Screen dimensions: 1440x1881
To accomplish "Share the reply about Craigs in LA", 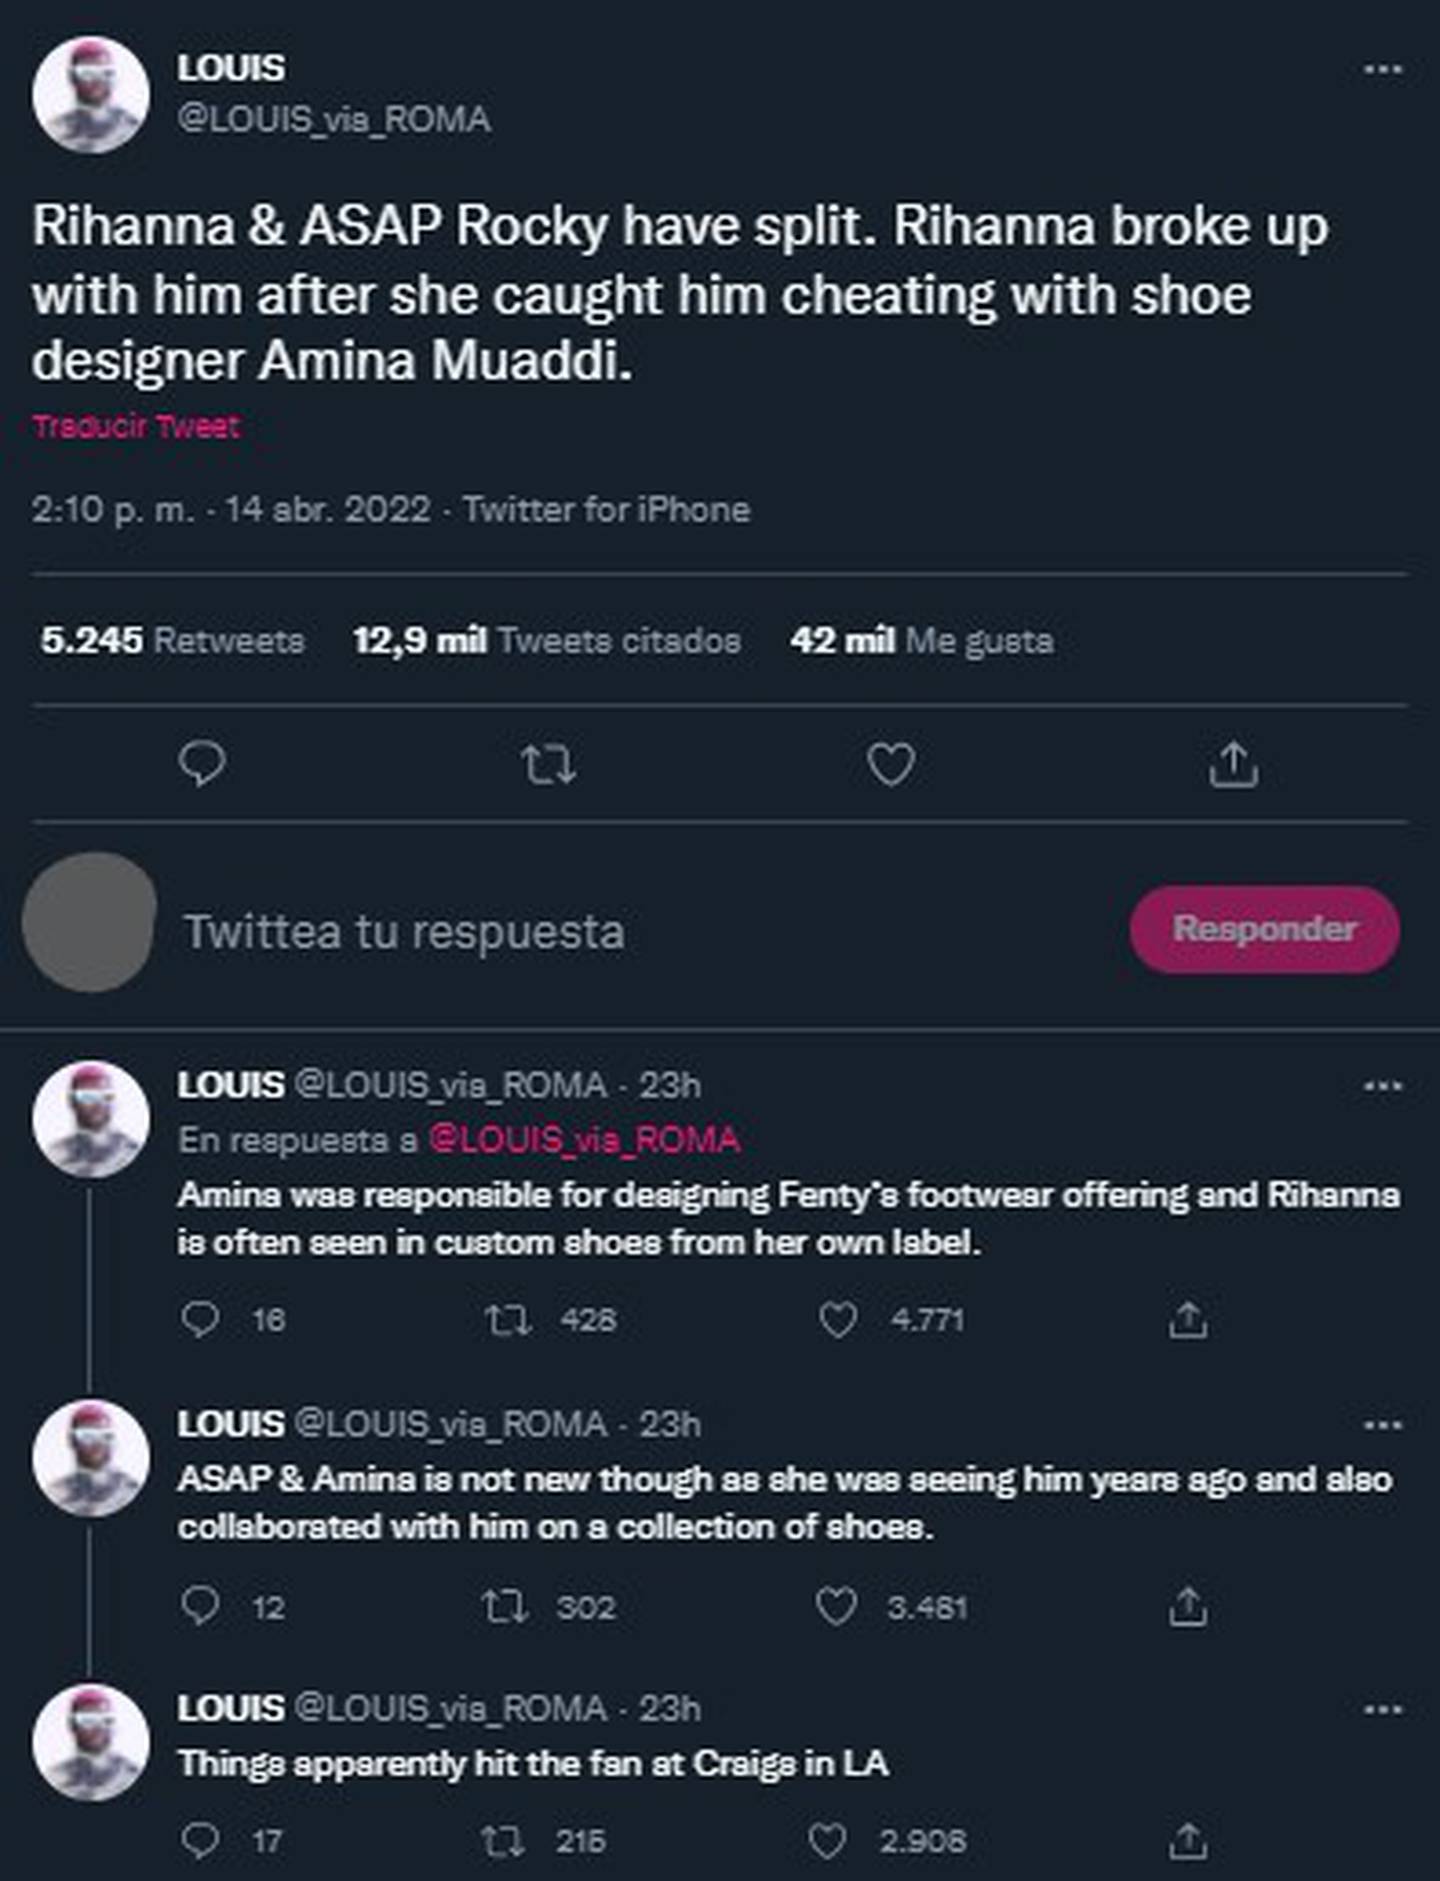I will [1188, 1841].
